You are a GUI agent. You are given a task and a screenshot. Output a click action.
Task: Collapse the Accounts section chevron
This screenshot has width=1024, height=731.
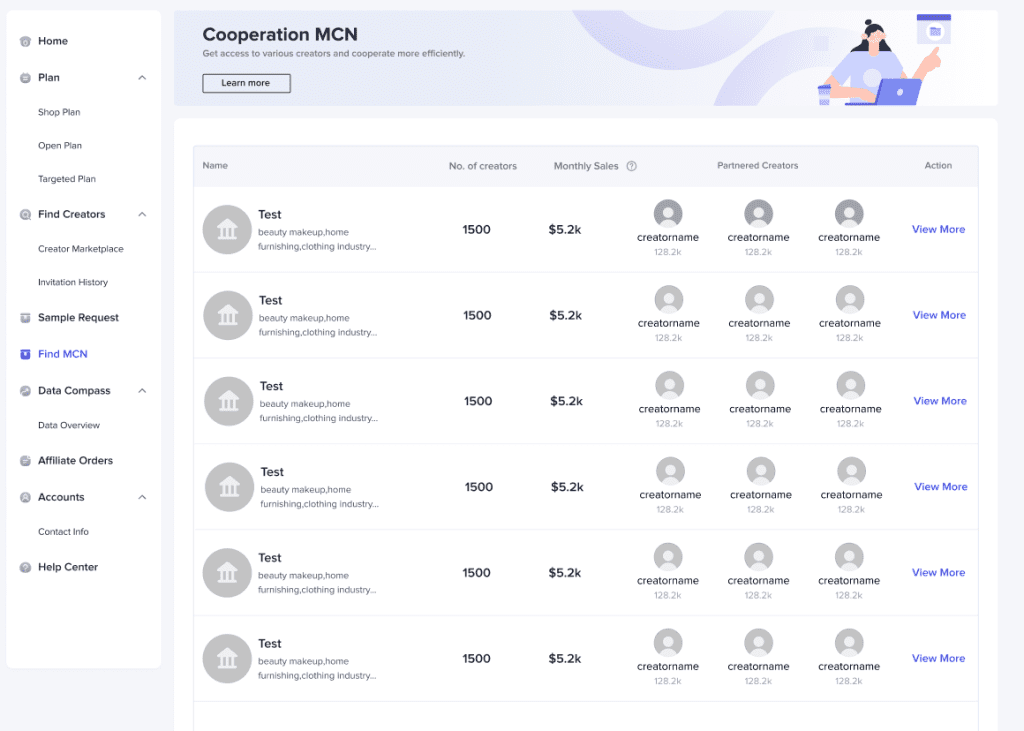point(142,497)
